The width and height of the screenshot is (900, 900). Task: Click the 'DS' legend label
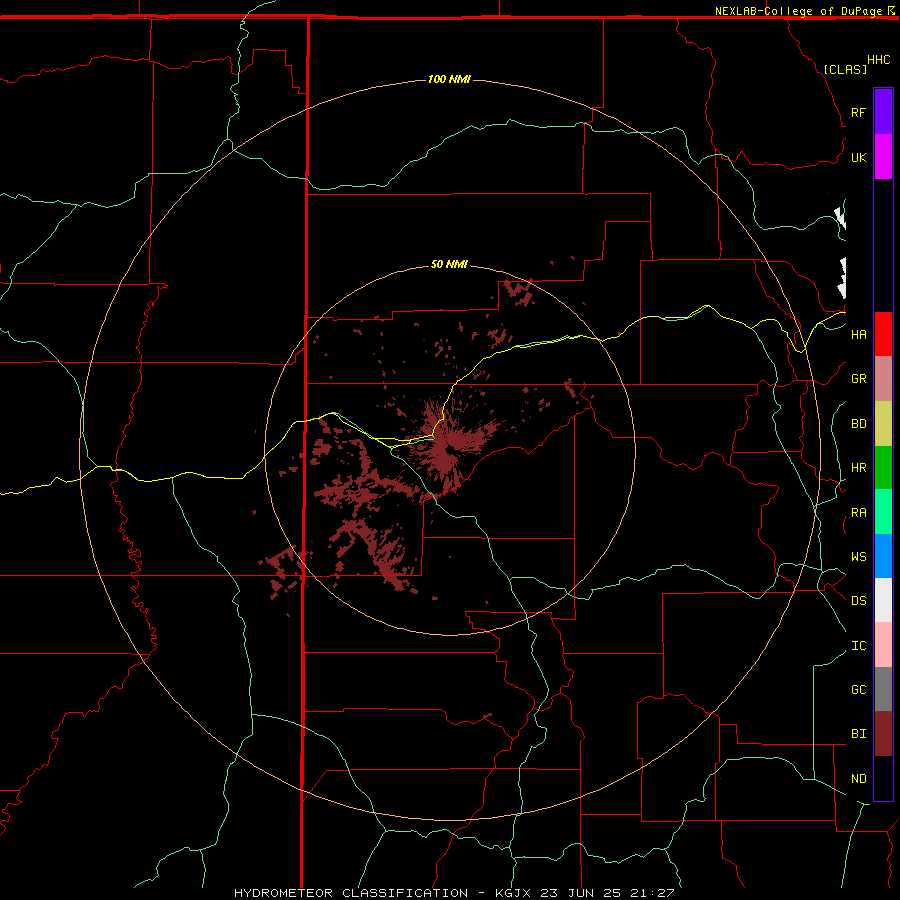pyautogui.click(x=858, y=600)
